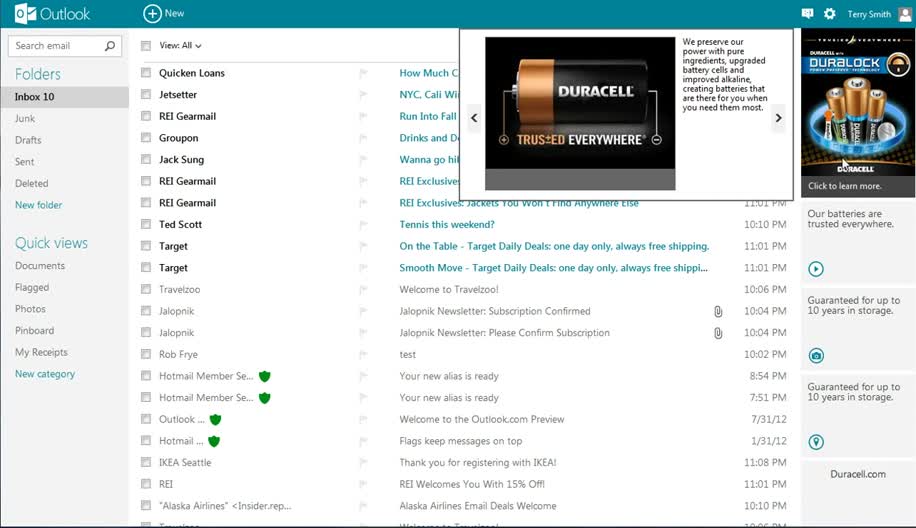The height and width of the screenshot is (528, 916).
Task: Click trusted sender shield beside Hotmail 1/31/12 email
Action: pyautogui.click(x=214, y=441)
